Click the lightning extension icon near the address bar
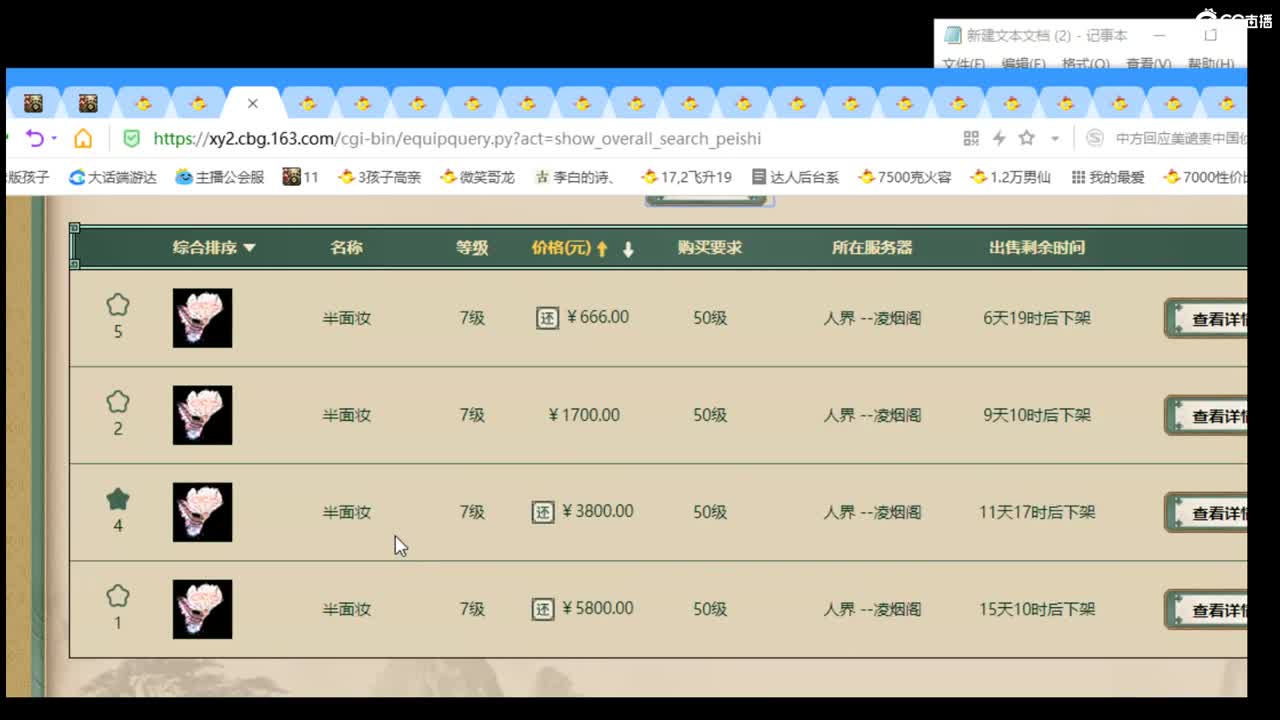This screenshot has width=1280, height=720. point(1000,138)
